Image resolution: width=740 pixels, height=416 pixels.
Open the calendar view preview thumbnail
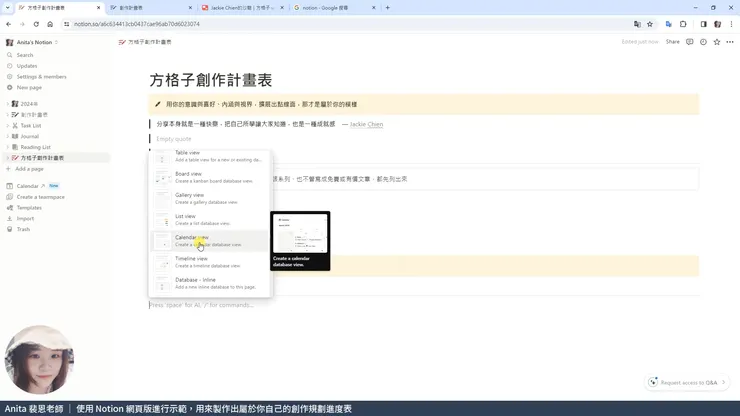(x=300, y=233)
